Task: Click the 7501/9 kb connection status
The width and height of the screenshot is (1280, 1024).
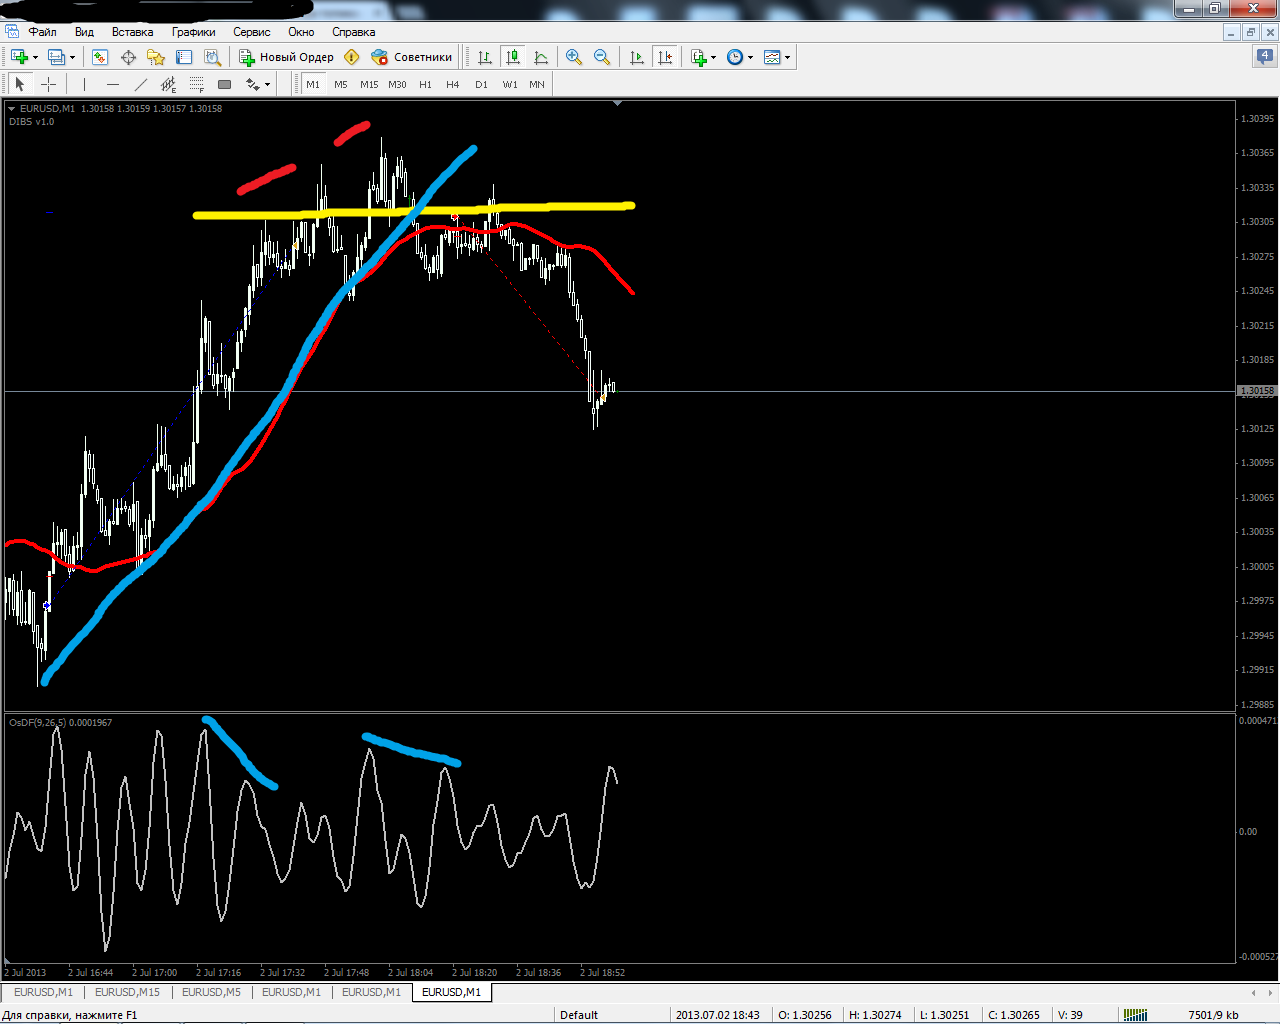Action: coord(1213,1015)
